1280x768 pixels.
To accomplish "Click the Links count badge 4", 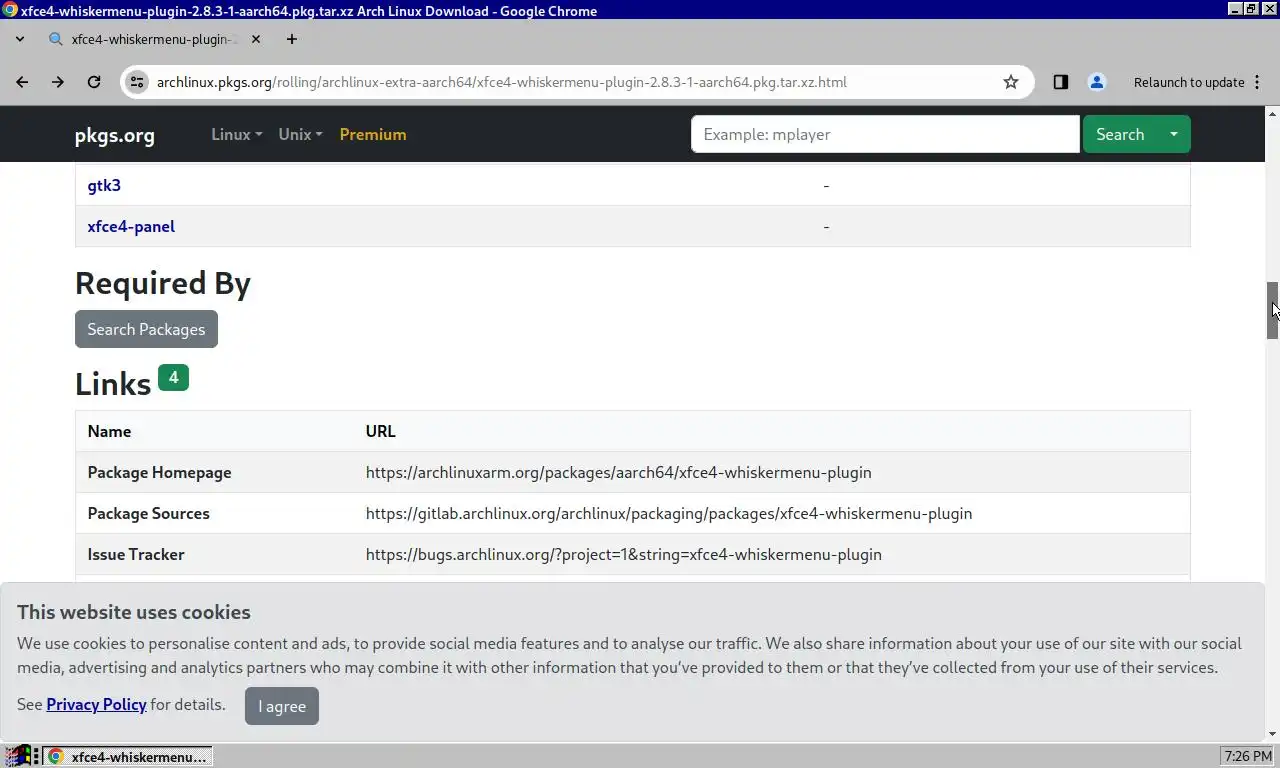I will click(173, 377).
